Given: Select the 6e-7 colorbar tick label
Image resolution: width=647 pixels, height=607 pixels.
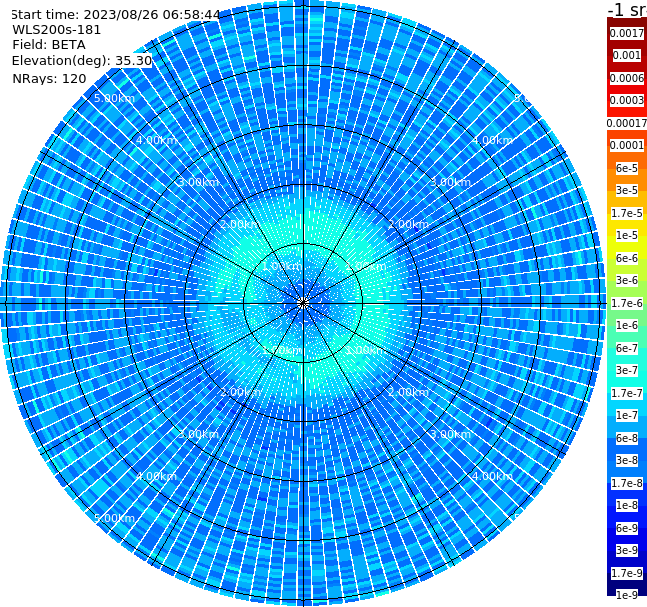Looking at the screenshot, I should (x=627, y=348).
